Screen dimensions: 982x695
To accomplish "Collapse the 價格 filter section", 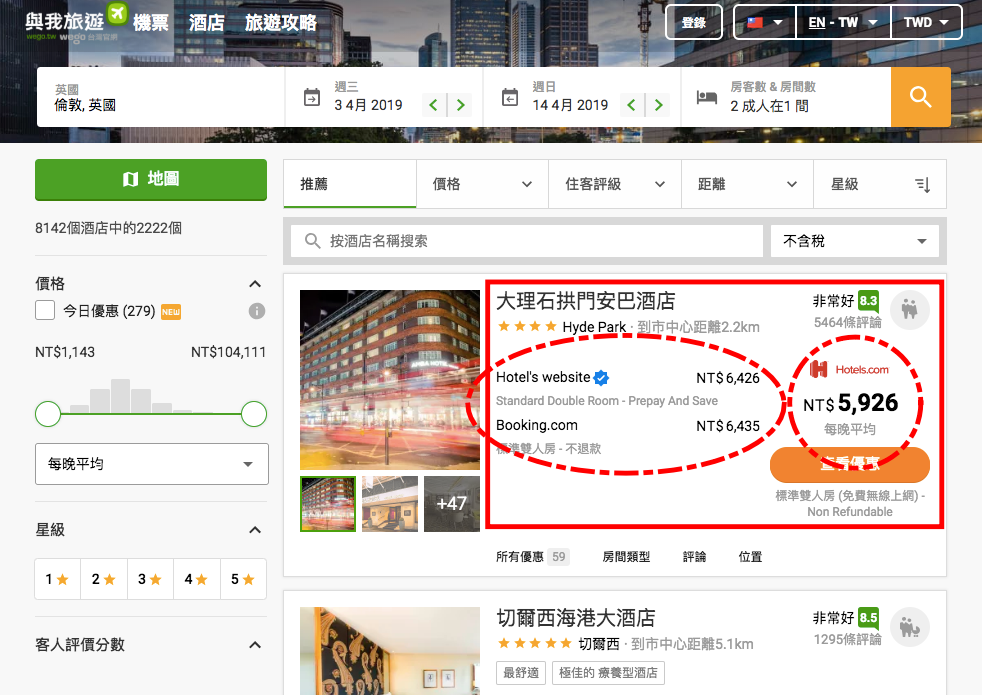I will click(x=255, y=284).
